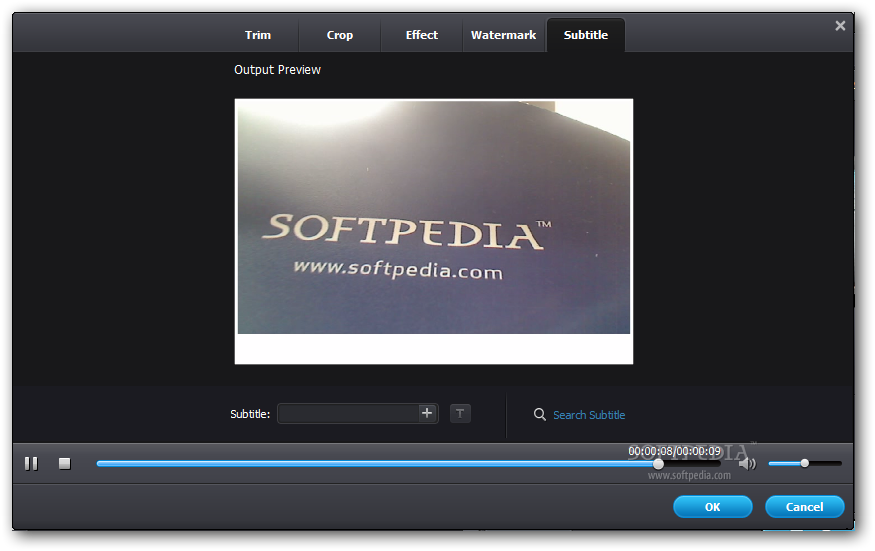875x551 pixels.
Task: Discard changes with Cancel button
Action: (805, 507)
